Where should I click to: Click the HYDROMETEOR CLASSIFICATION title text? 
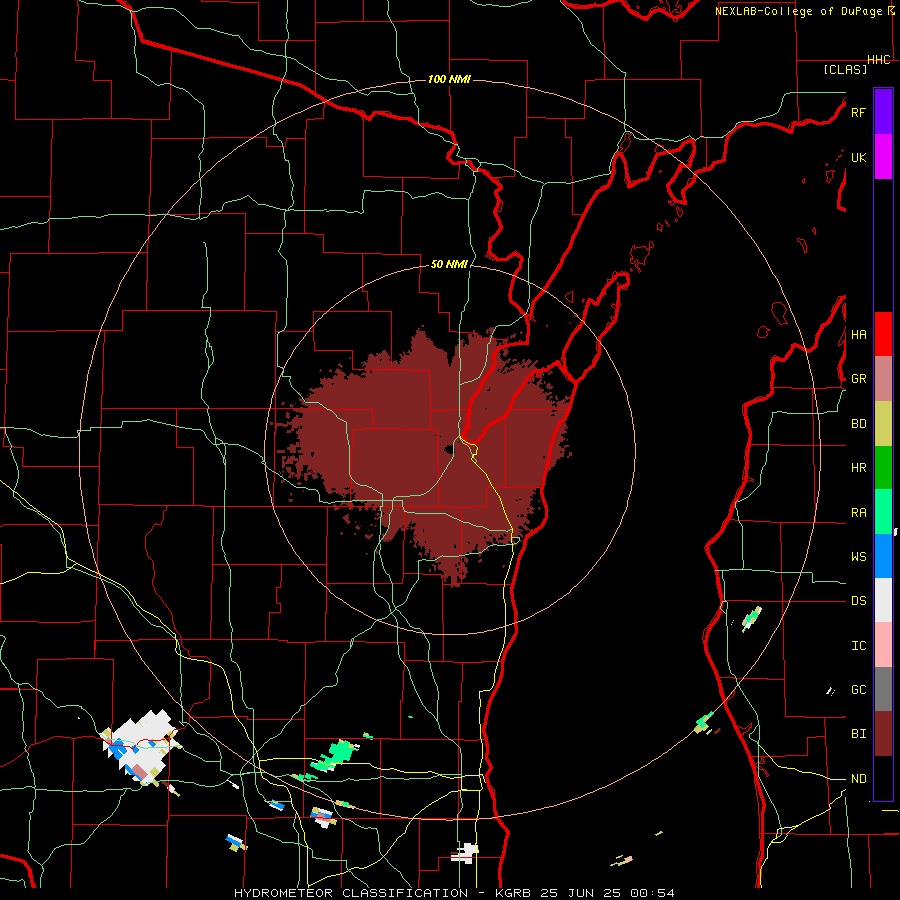point(351,893)
